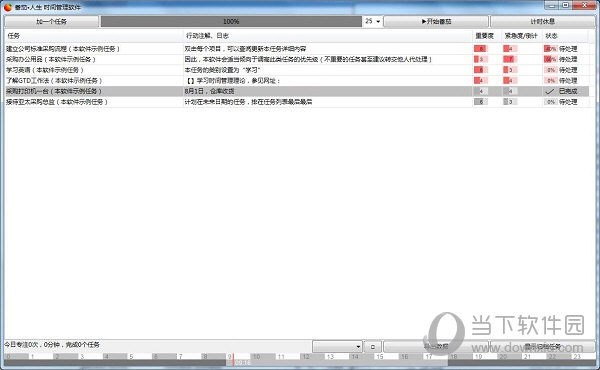Click the 显示归档任务 button at bottom right
Image resolution: width=600 pixels, height=370 pixels.
point(543,347)
